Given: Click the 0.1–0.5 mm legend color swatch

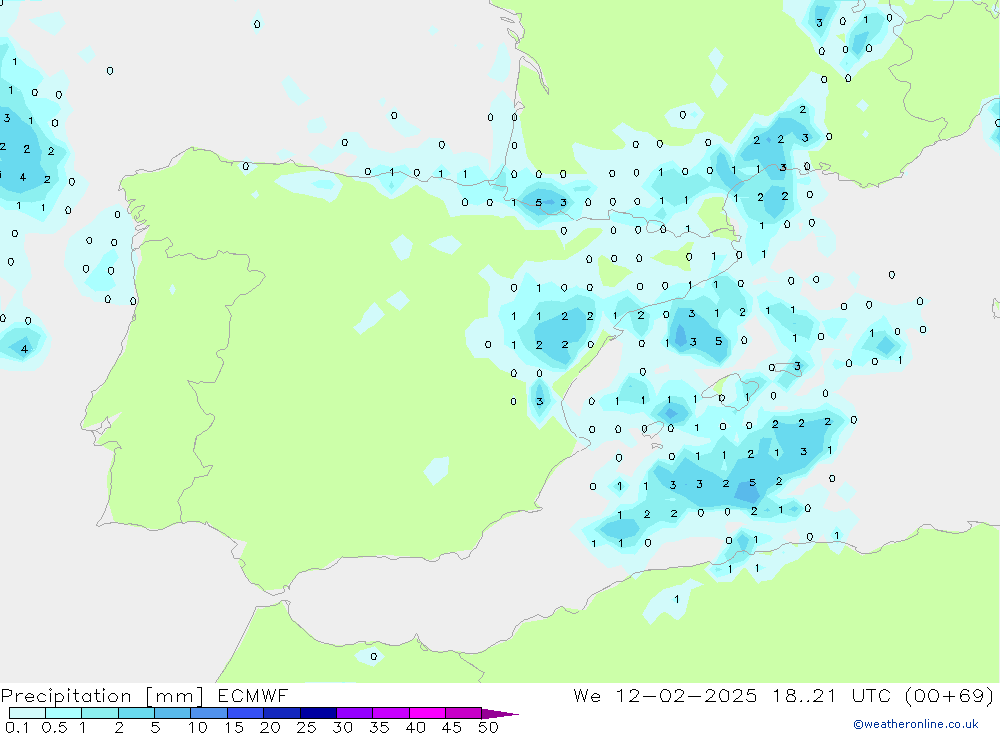Looking at the screenshot, I should point(27,713).
